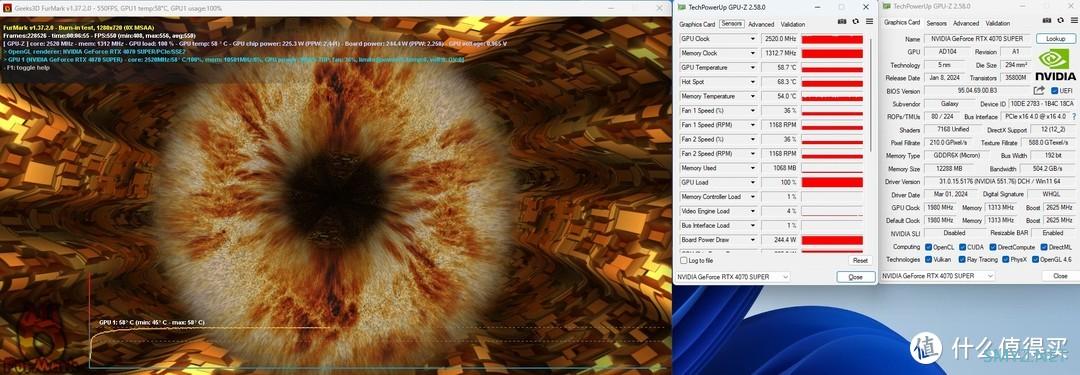
Task: Click GPU-Z Sensors window title bar icon
Action: [x=682, y=7]
